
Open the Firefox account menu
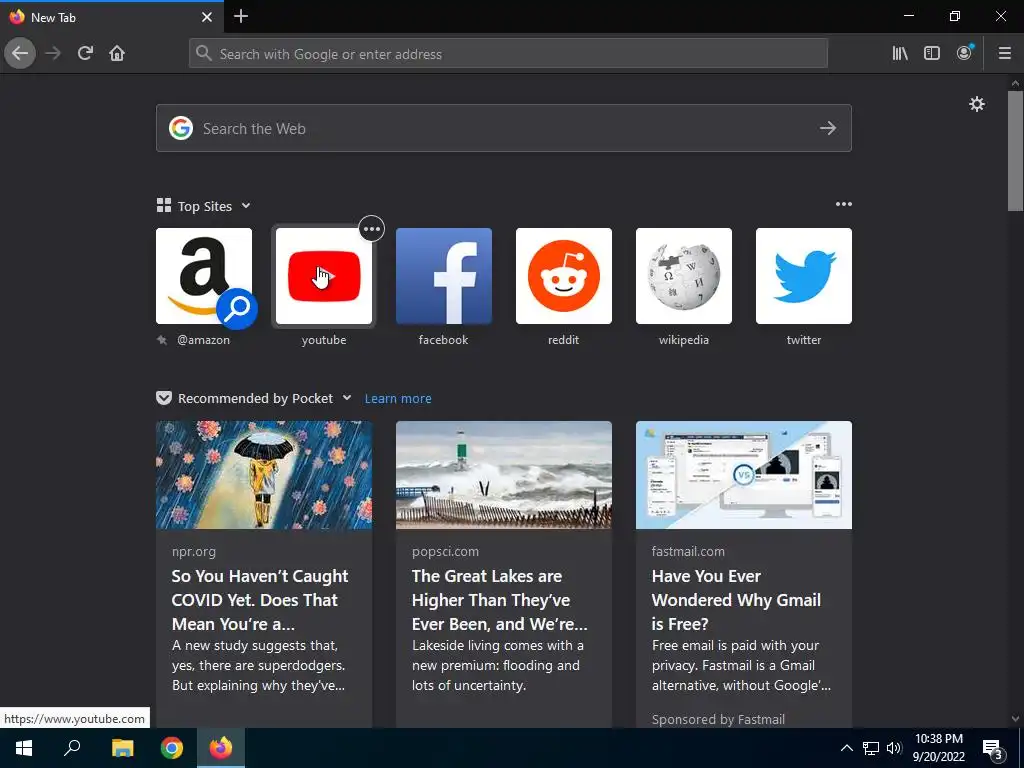(x=965, y=53)
